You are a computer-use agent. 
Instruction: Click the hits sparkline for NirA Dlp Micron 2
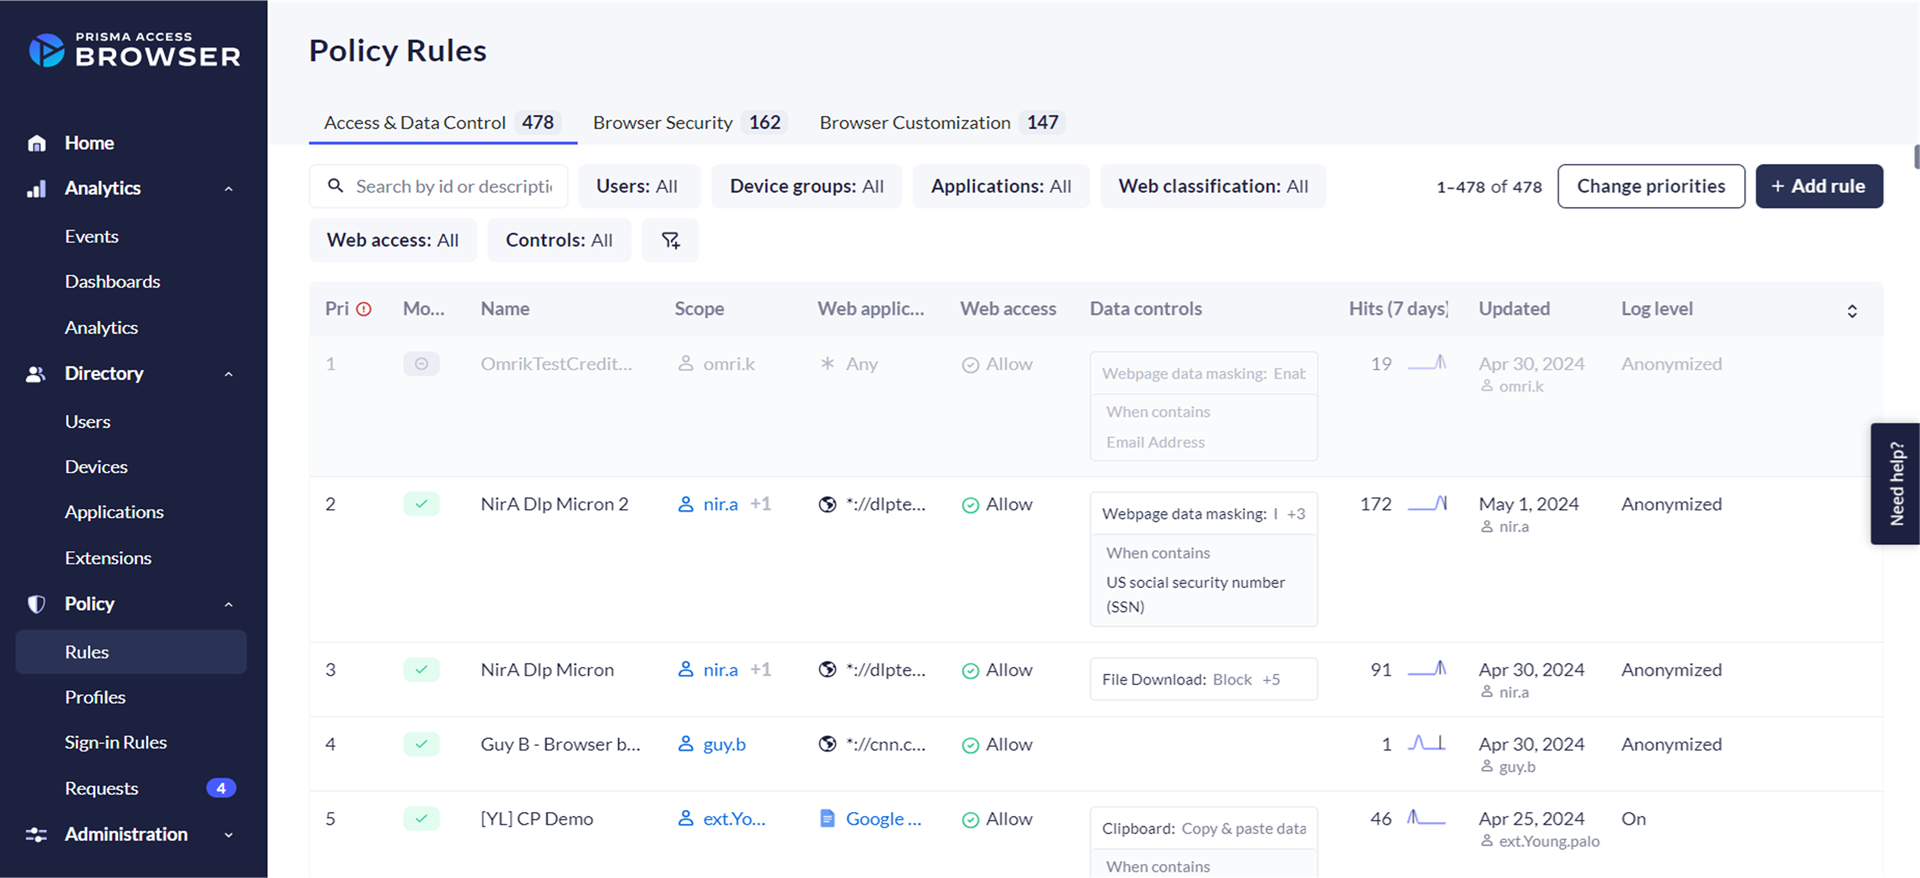coord(1427,504)
